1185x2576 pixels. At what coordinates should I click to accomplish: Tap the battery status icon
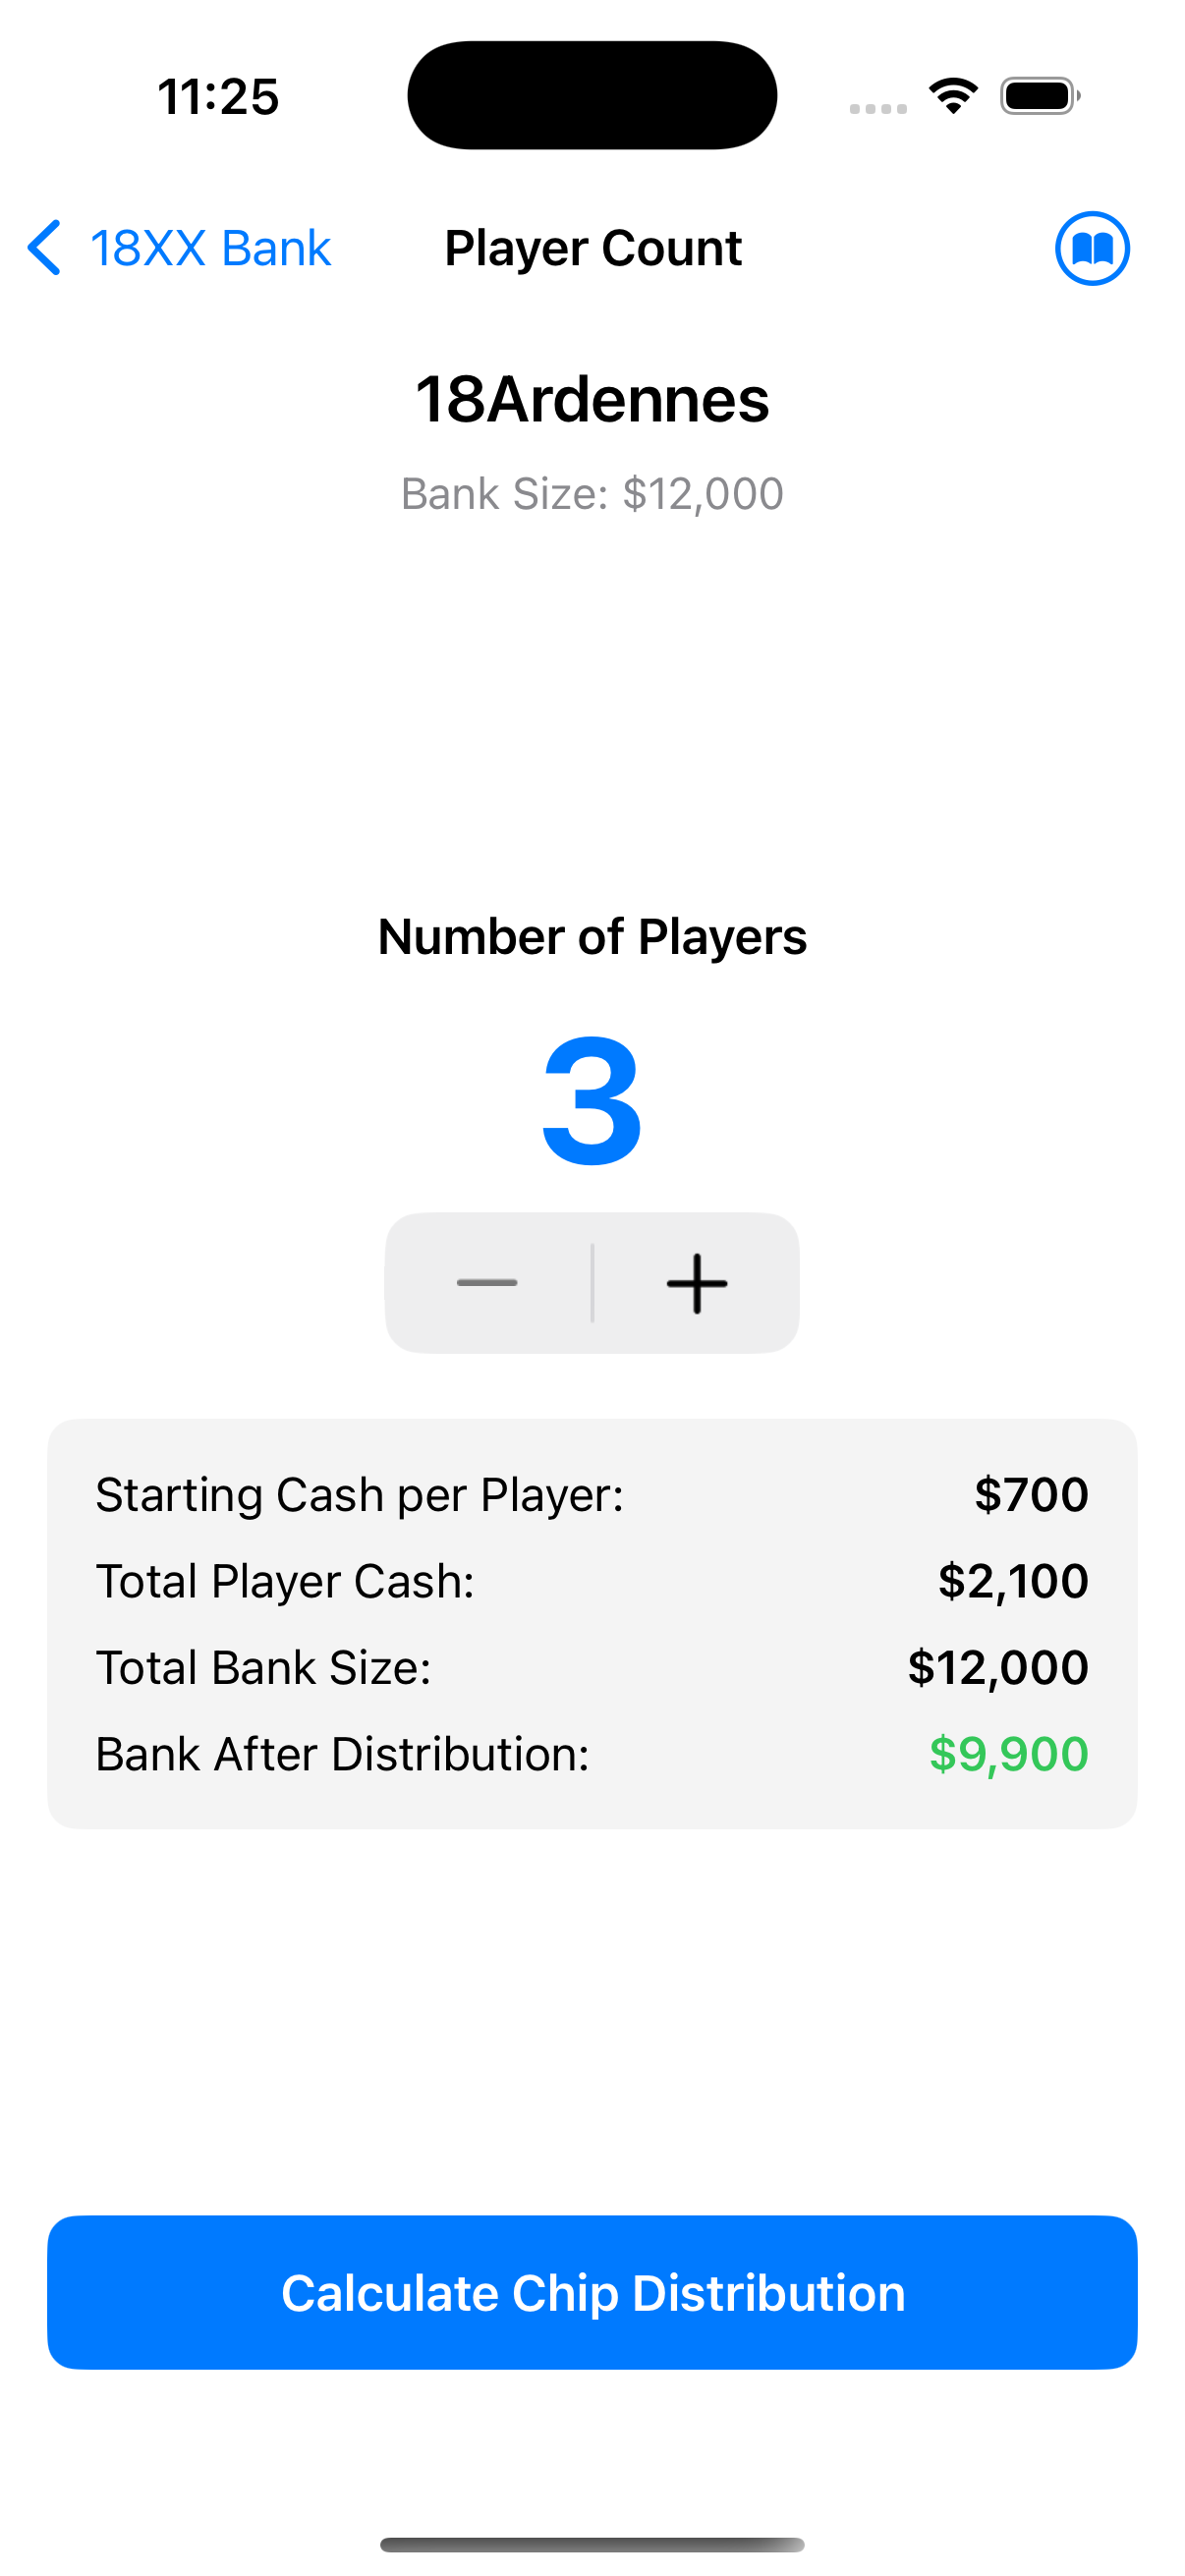(x=1039, y=96)
